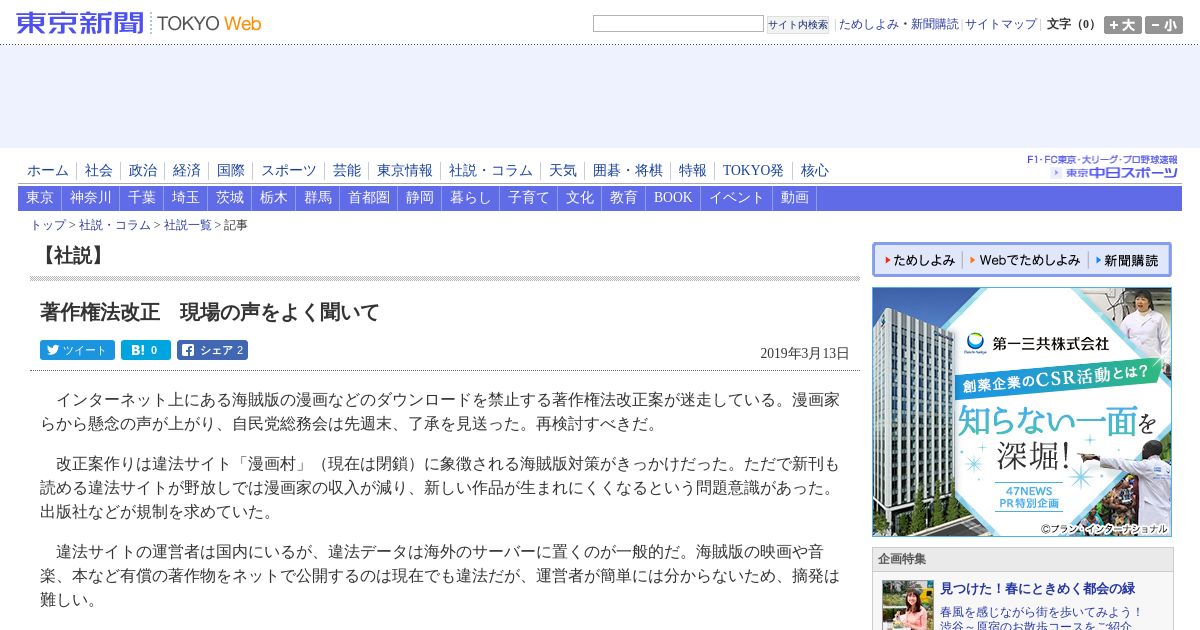Image resolution: width=1200 pixels, height=630 pixels.
Task: Open the 芸能 section
Action: pyautogui.click(x=347, y=171)
